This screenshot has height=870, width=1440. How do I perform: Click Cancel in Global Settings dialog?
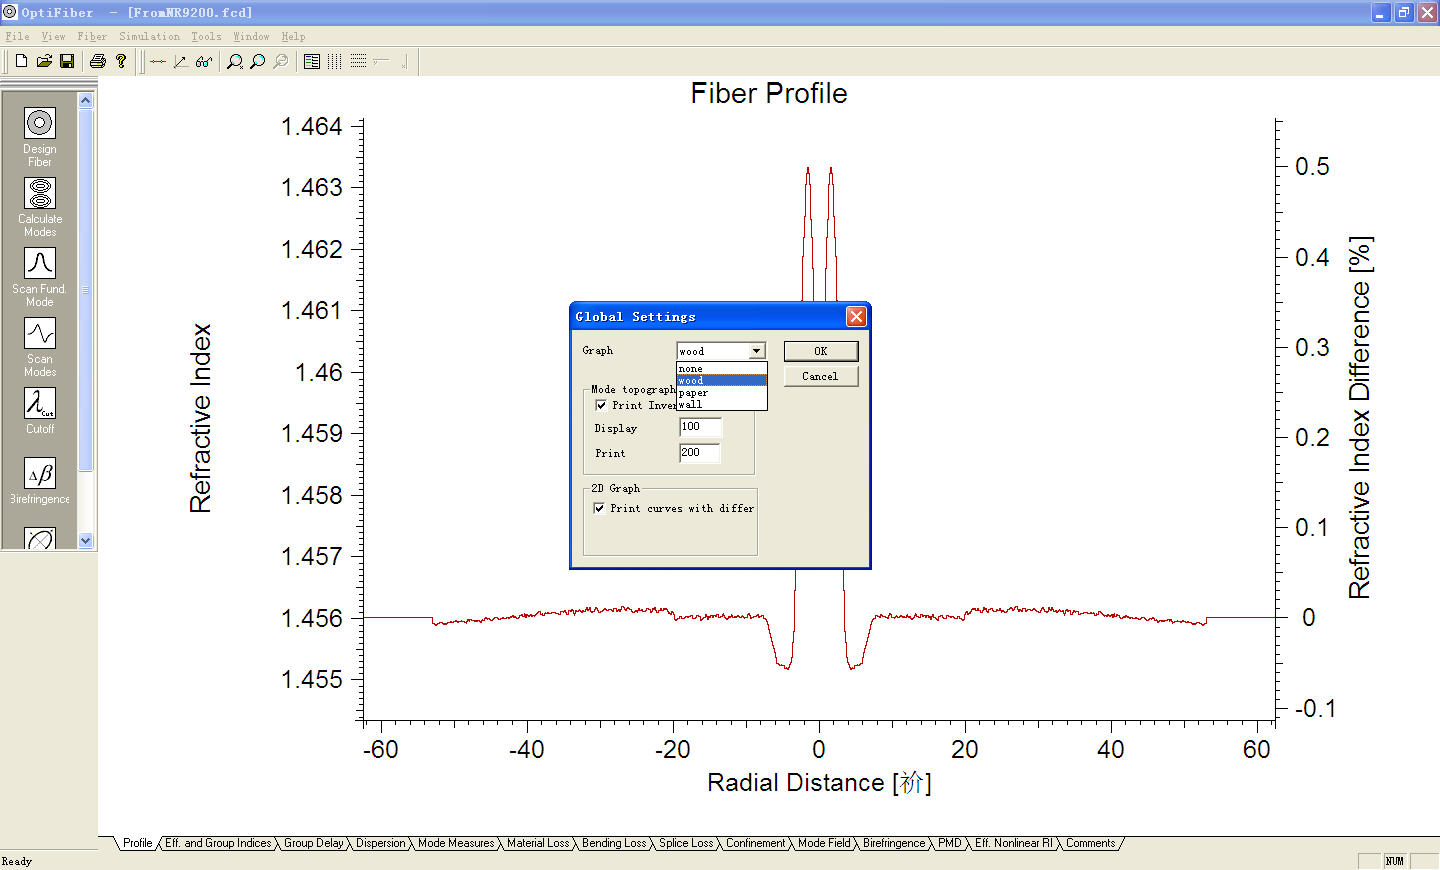[x=821, y=376]
